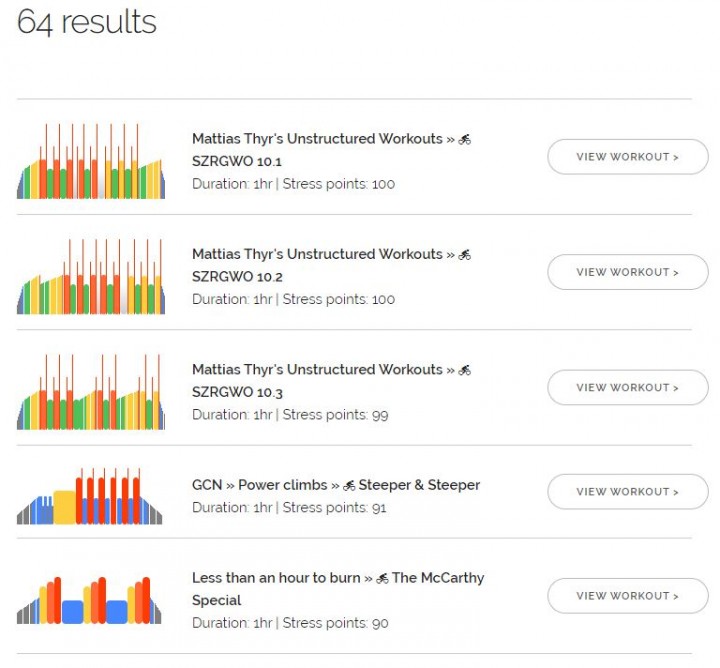Open SZRGWO 10.2 workout profile chart
The width and height of the screenshot is (720, 668).
click(x=91, y=276)
